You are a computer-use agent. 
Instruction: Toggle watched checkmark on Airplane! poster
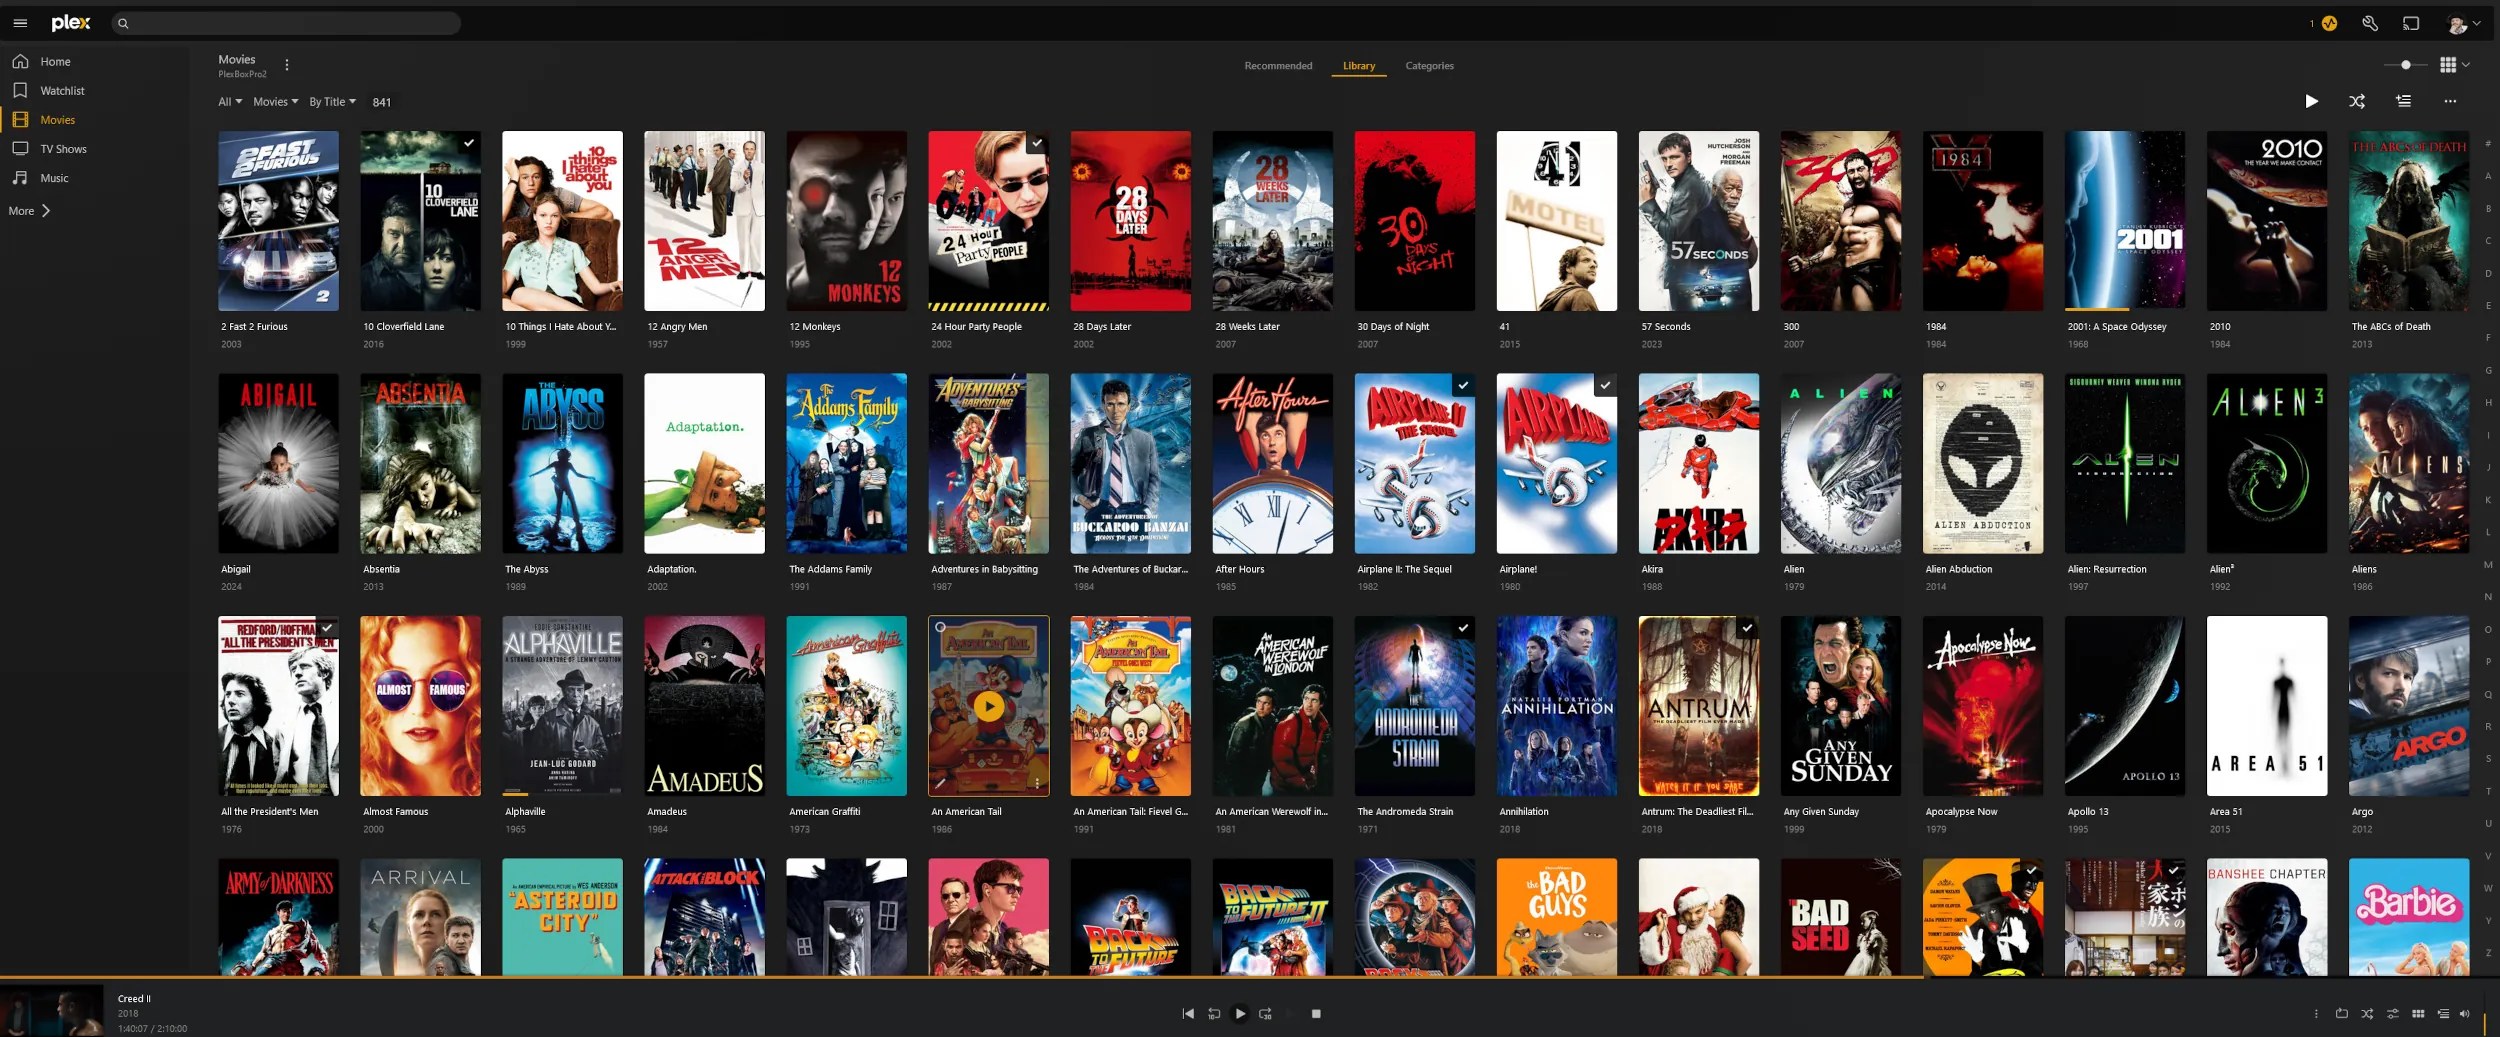1605,385
